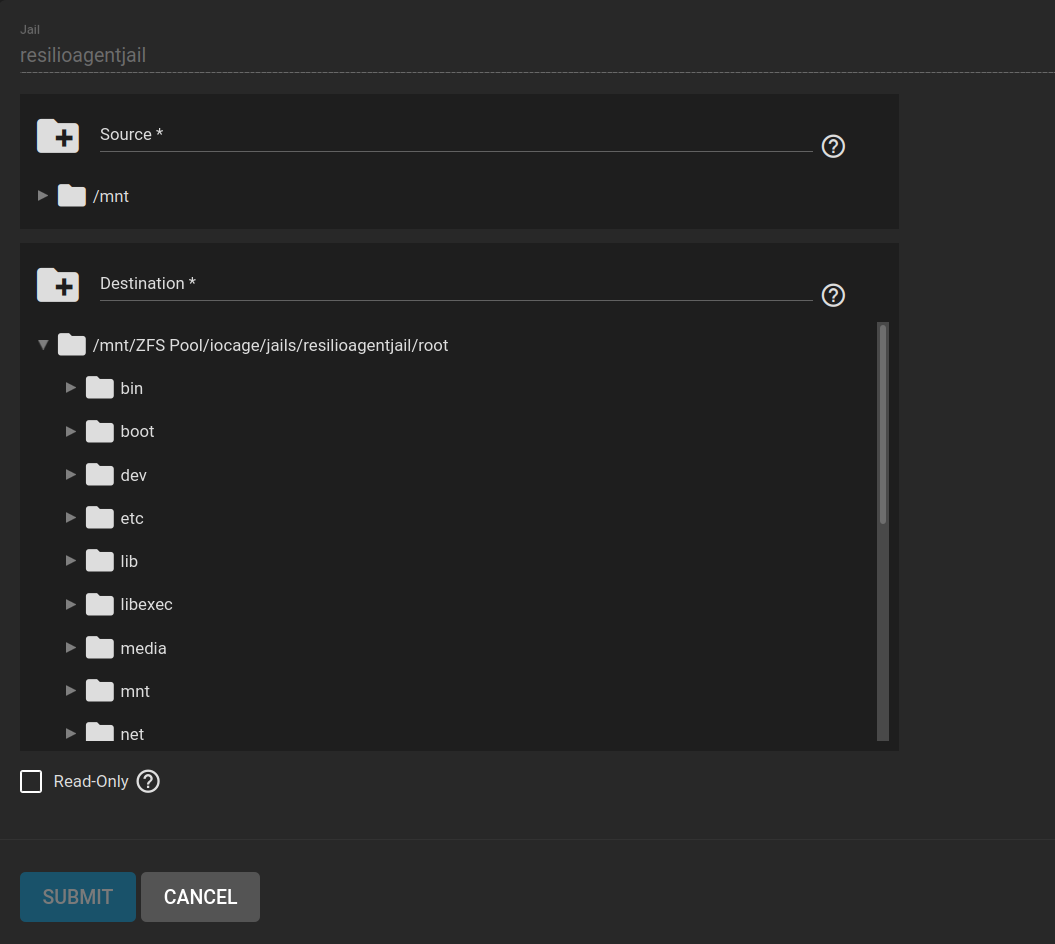Select the mnt folder under root
This screenshot has width=1055, height=944.
[x=135, y=691]
